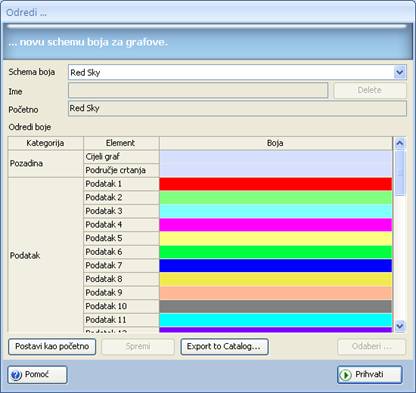This screenshot has height=393, width=416.
Task: Click the Schema boja combo box showing Red Sky
Action: click(x=237, y=72)
